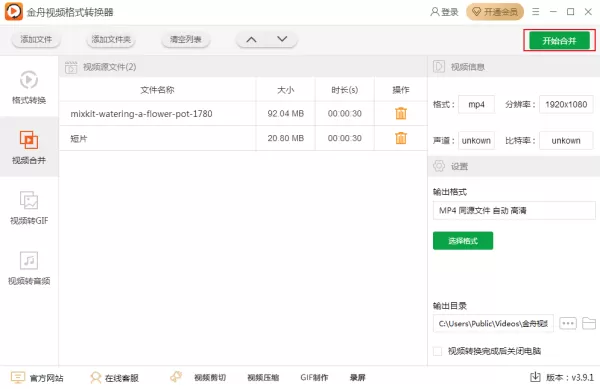The height and width of the screenshot is (389, 600).
Task: Switch to the 视频转音频 sidebar tab
Action: [x=29, y=268]
